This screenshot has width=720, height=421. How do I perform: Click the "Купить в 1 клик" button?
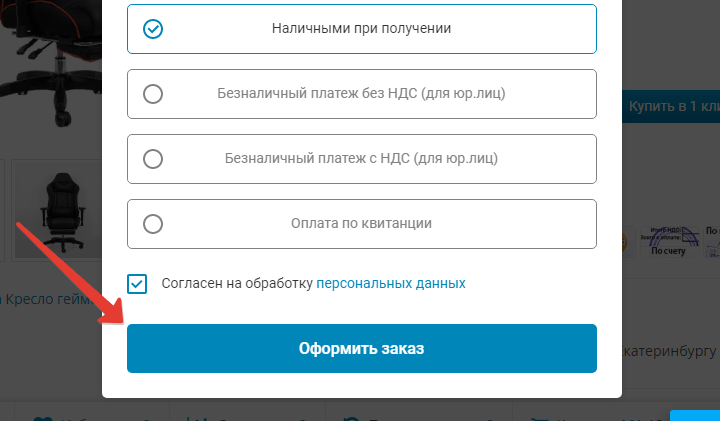(x=672, y=106)
